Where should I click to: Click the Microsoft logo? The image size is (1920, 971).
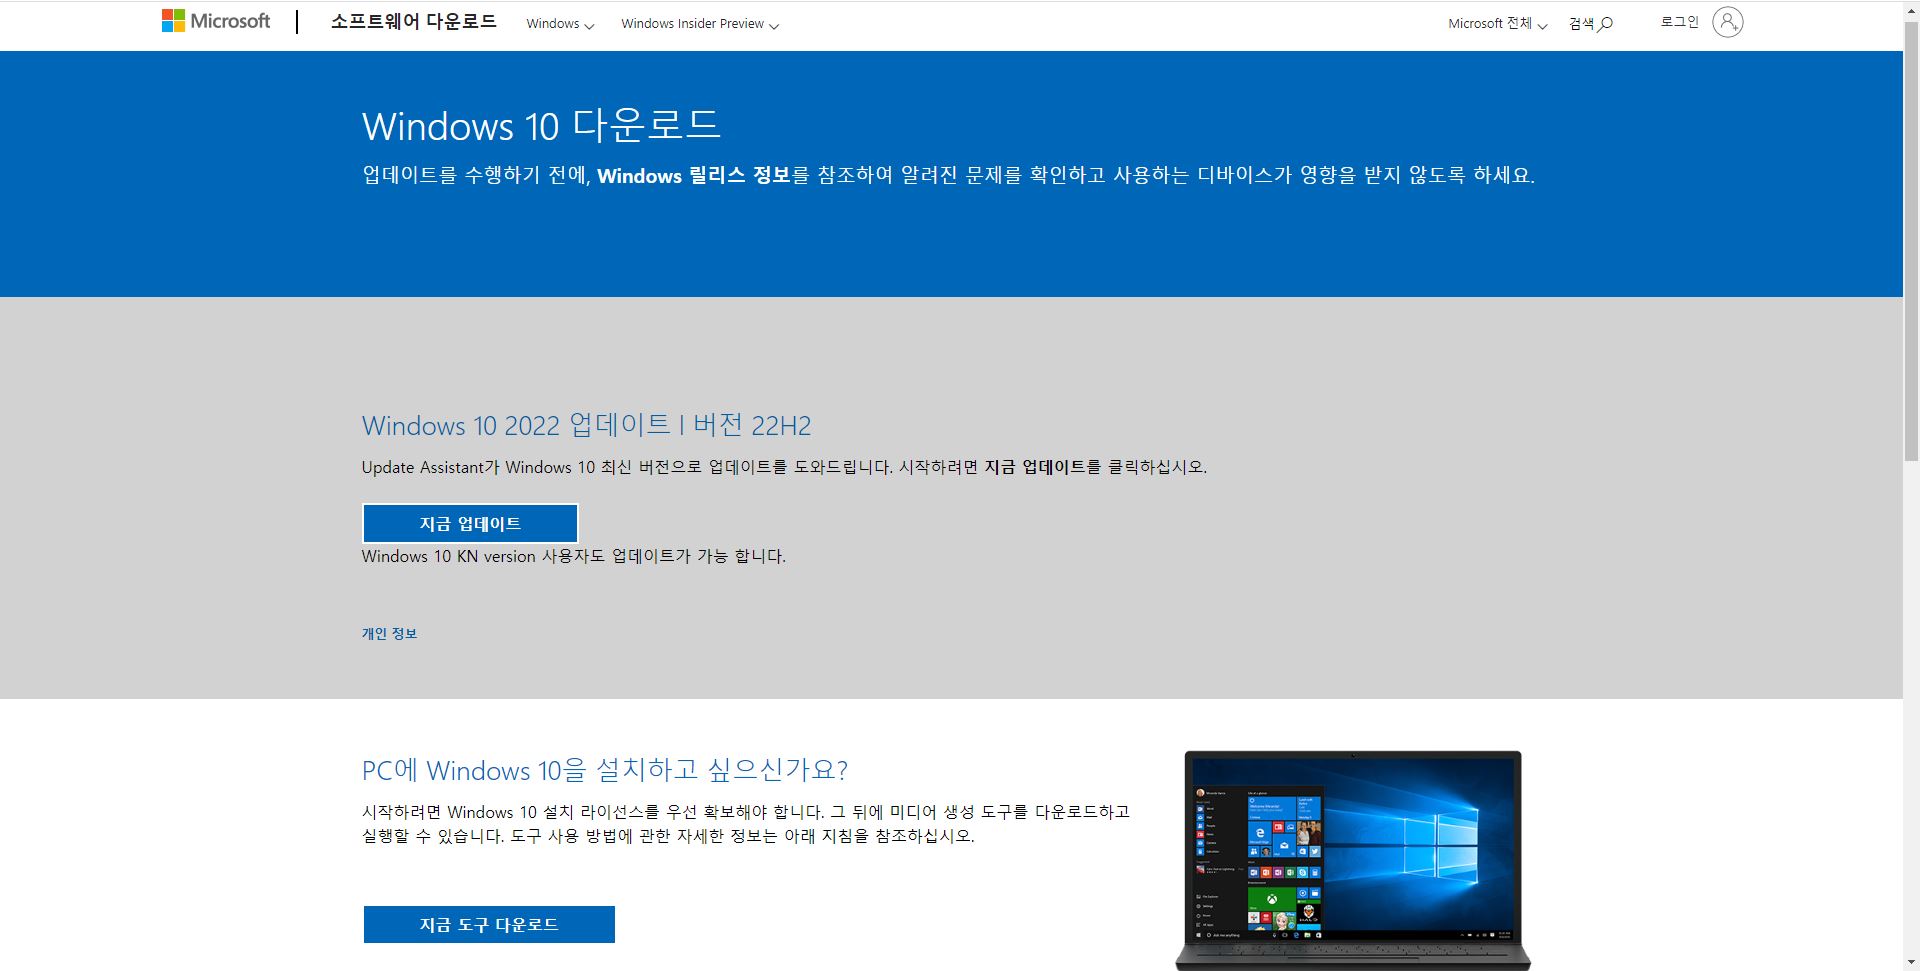[216, 21]
